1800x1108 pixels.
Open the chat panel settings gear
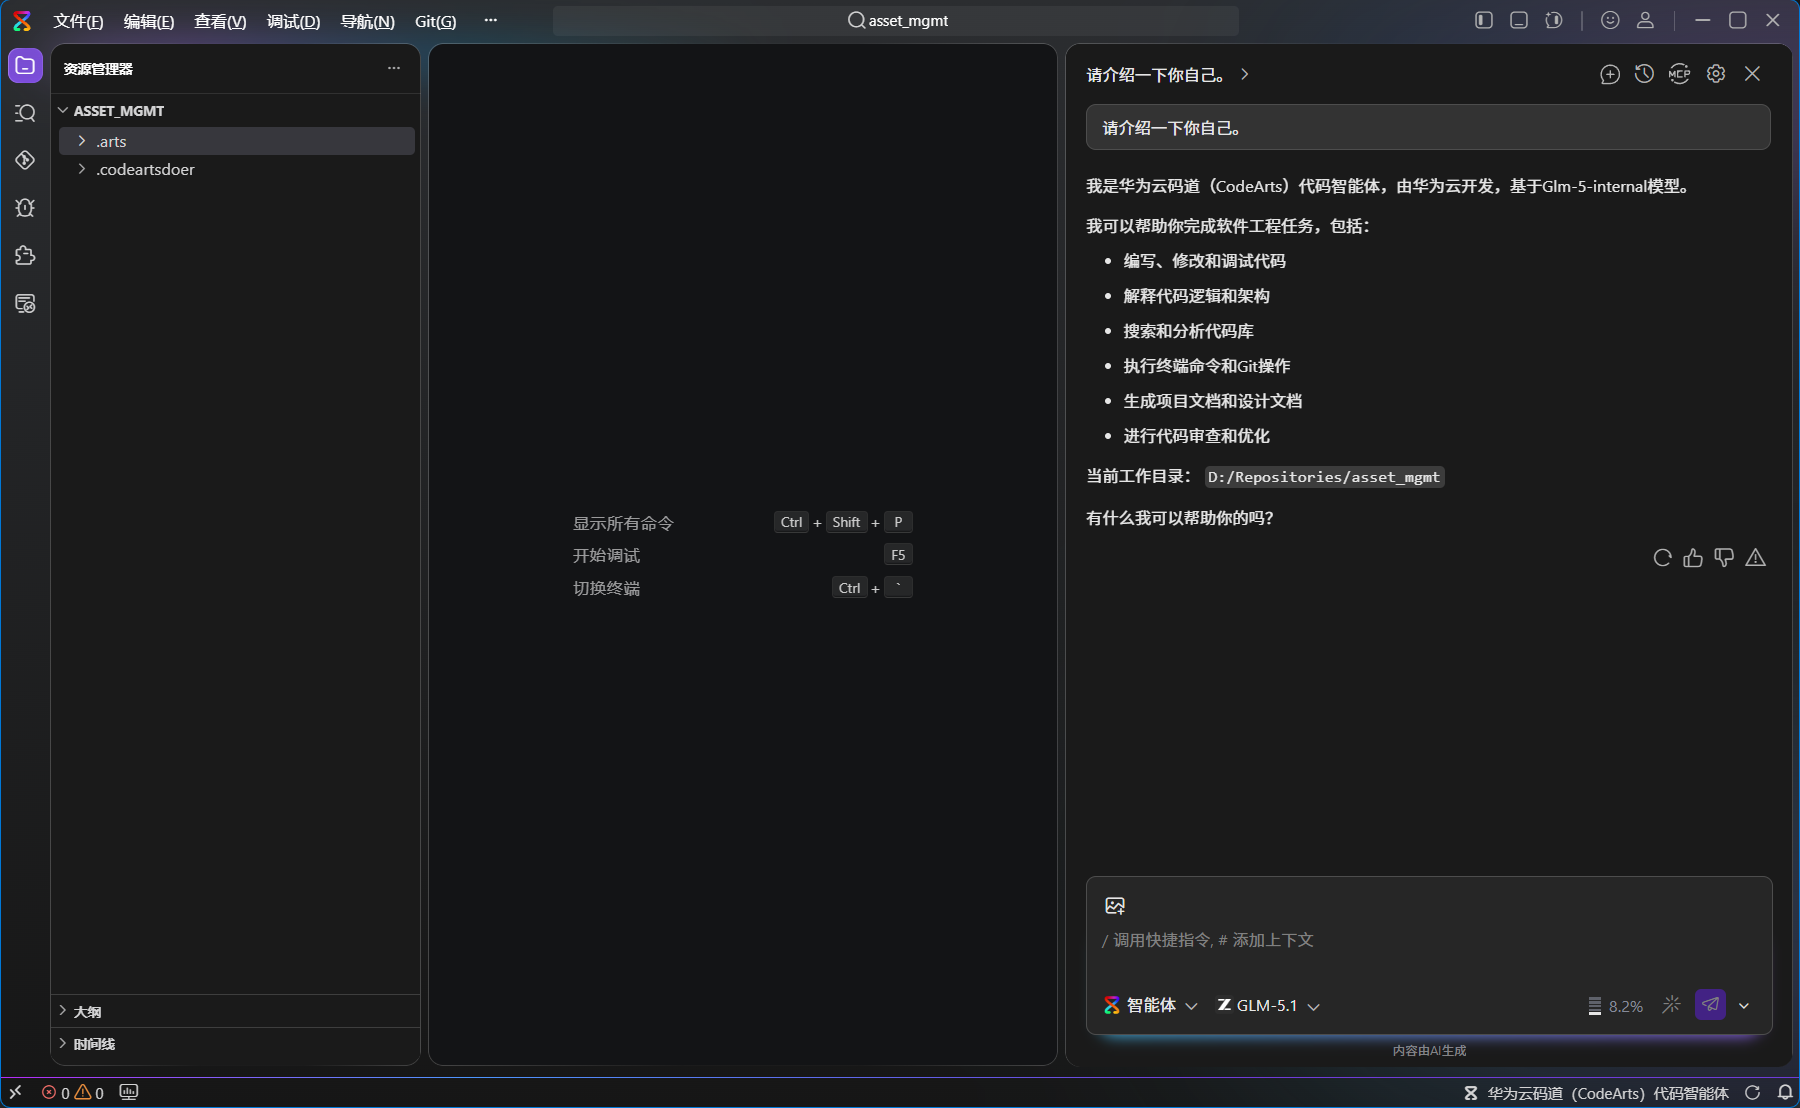coord(1716,74)
